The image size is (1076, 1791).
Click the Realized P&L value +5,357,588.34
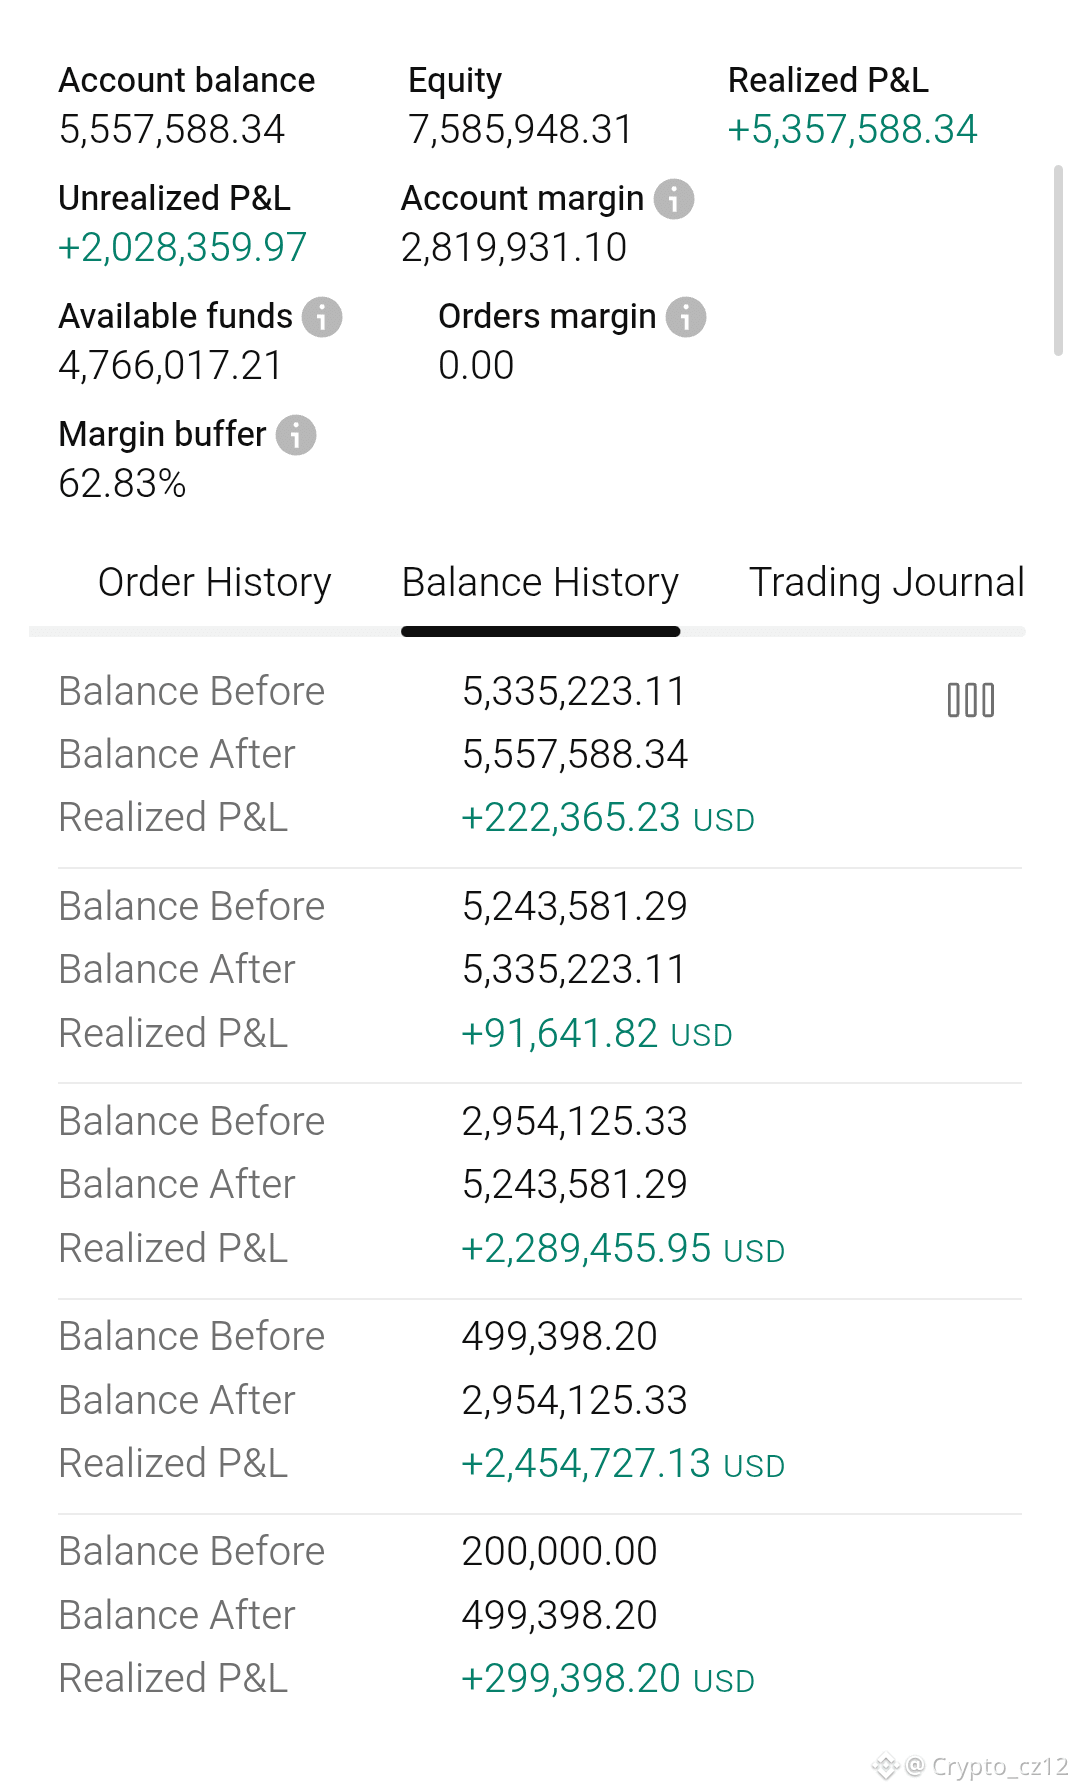coord(852,129)
